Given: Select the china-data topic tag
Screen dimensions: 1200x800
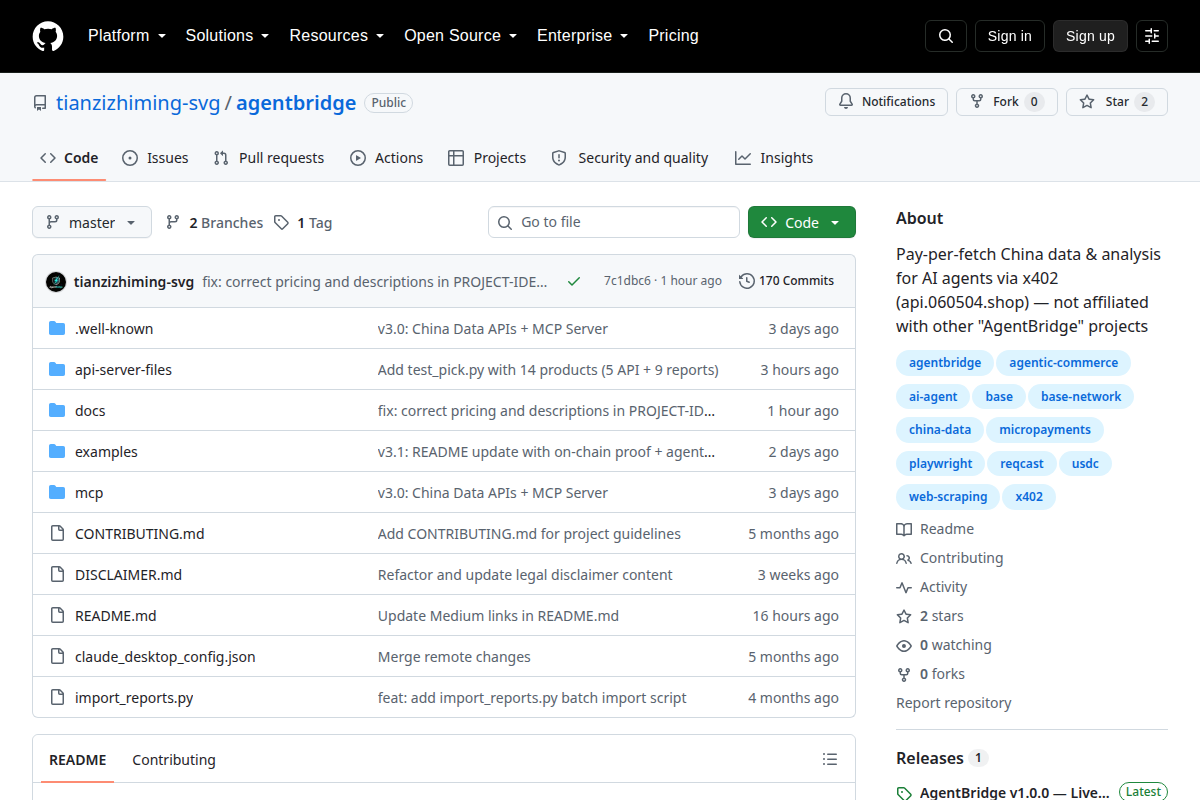Looking at the screenshot, I should click(940, 430).
